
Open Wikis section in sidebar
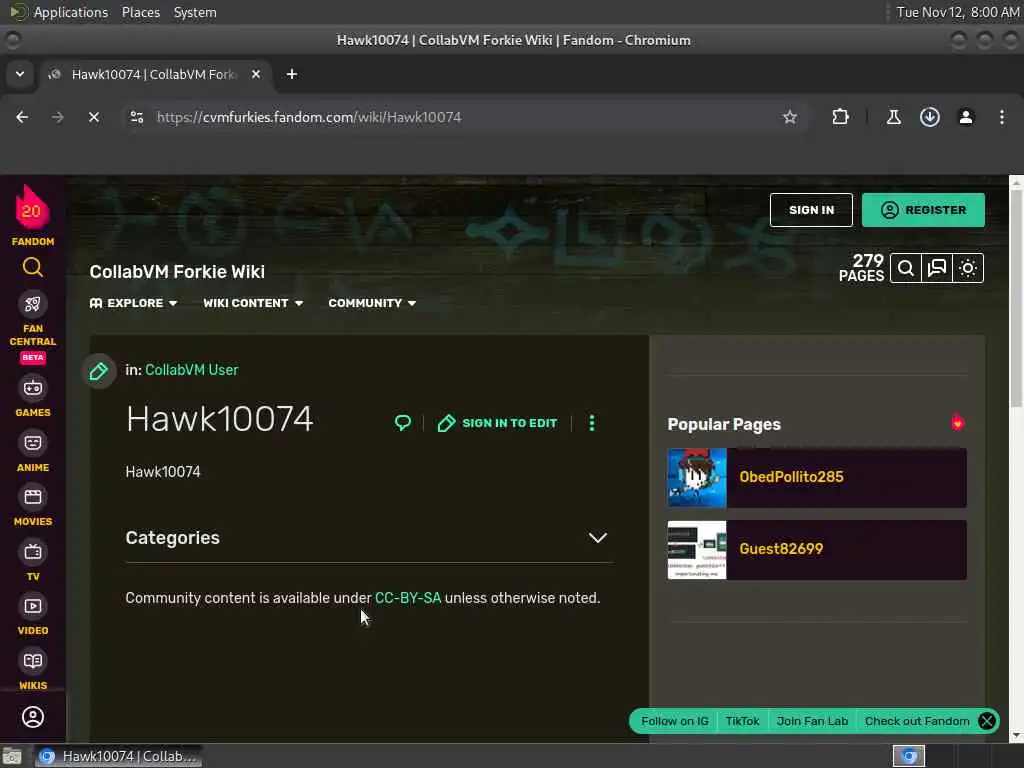click(x=33, y=670)
